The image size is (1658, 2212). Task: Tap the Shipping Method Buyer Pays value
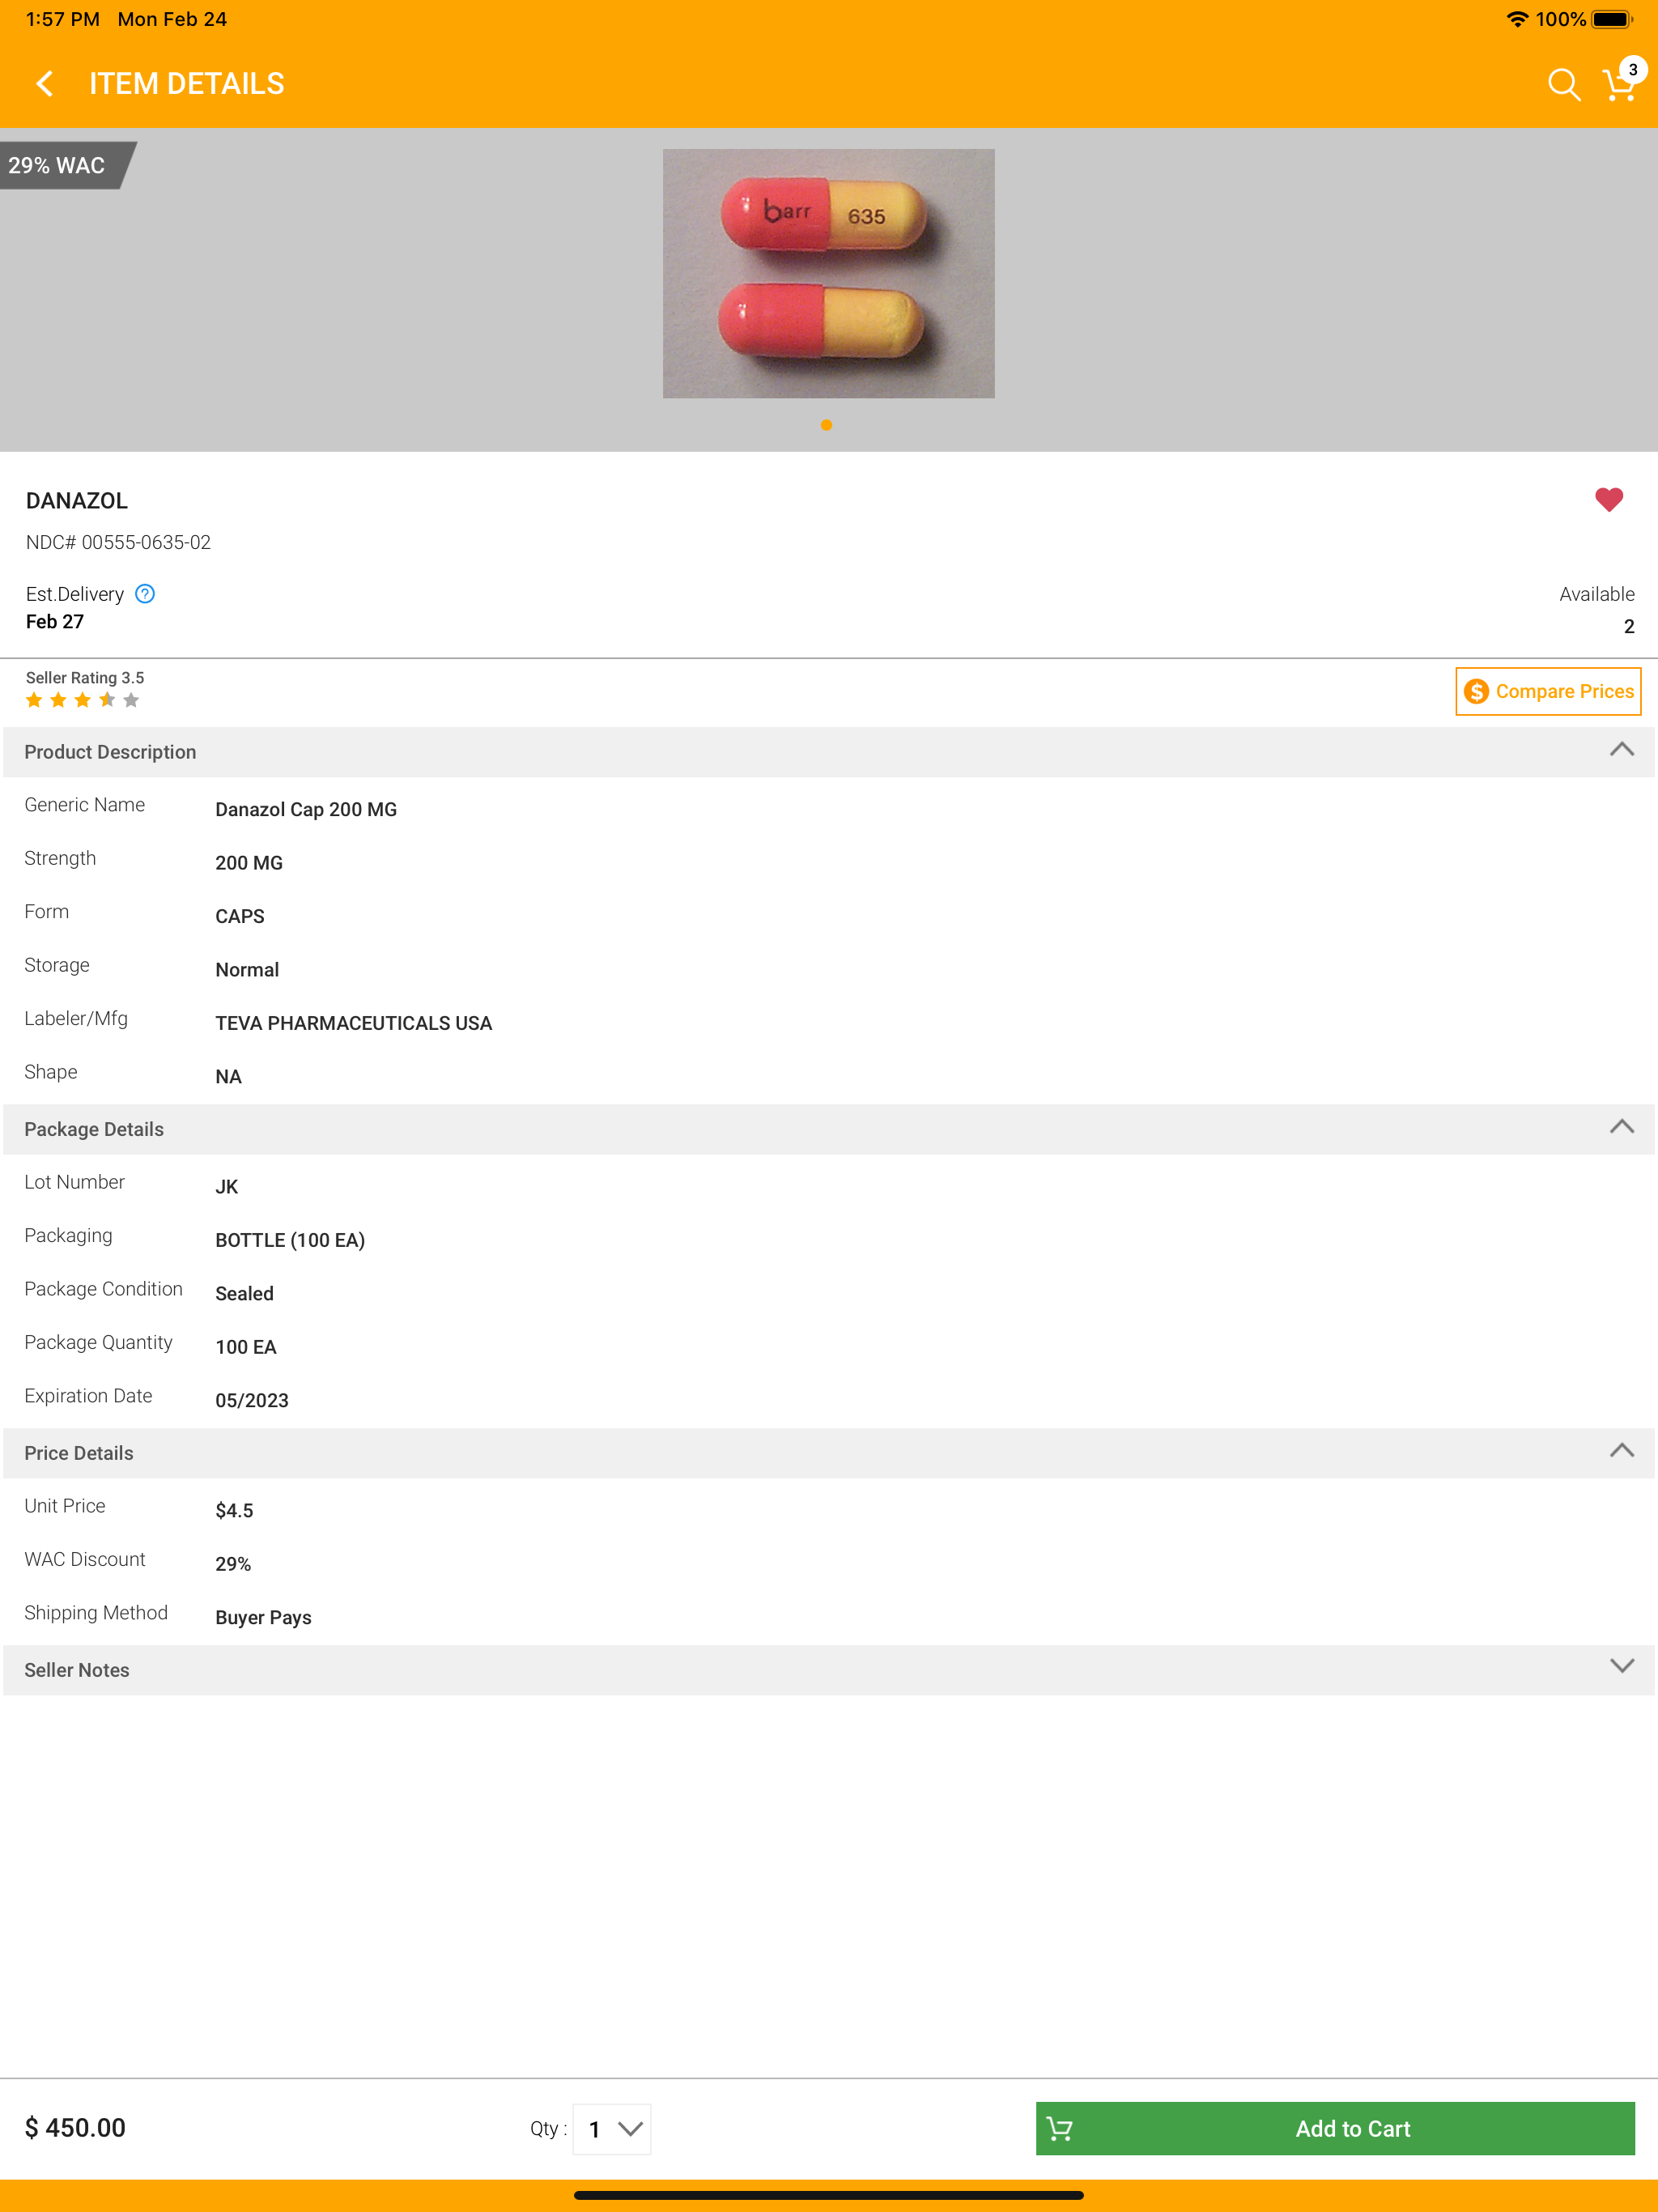coord(263,1617)
